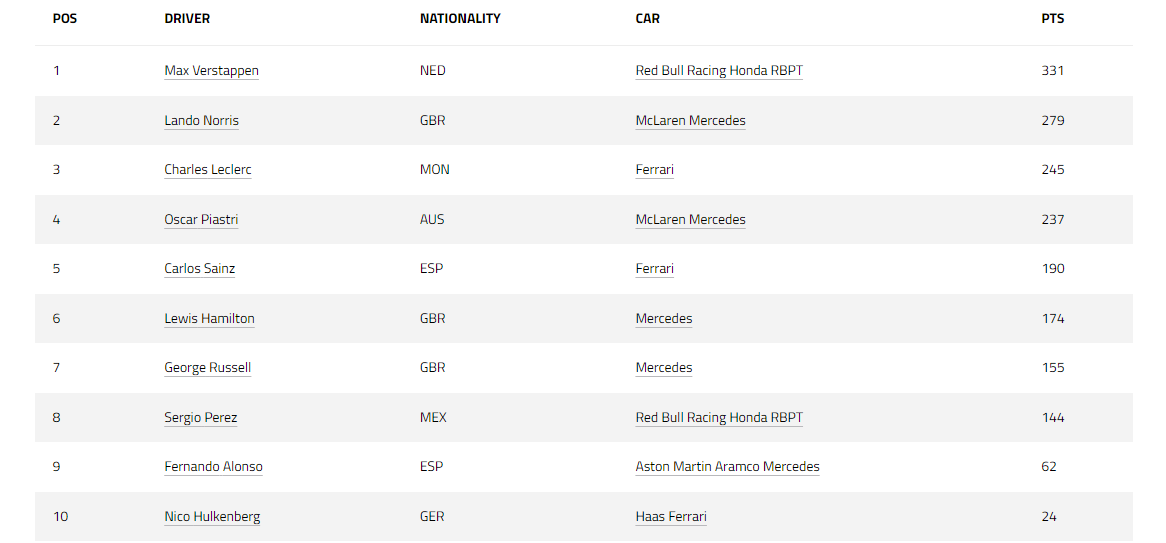Image resolution: width=1166 pixels, height=543 pixels.
Task: Click the Carlos Sainz driver name
Action: pyautogui.click(x=199, y=269)
